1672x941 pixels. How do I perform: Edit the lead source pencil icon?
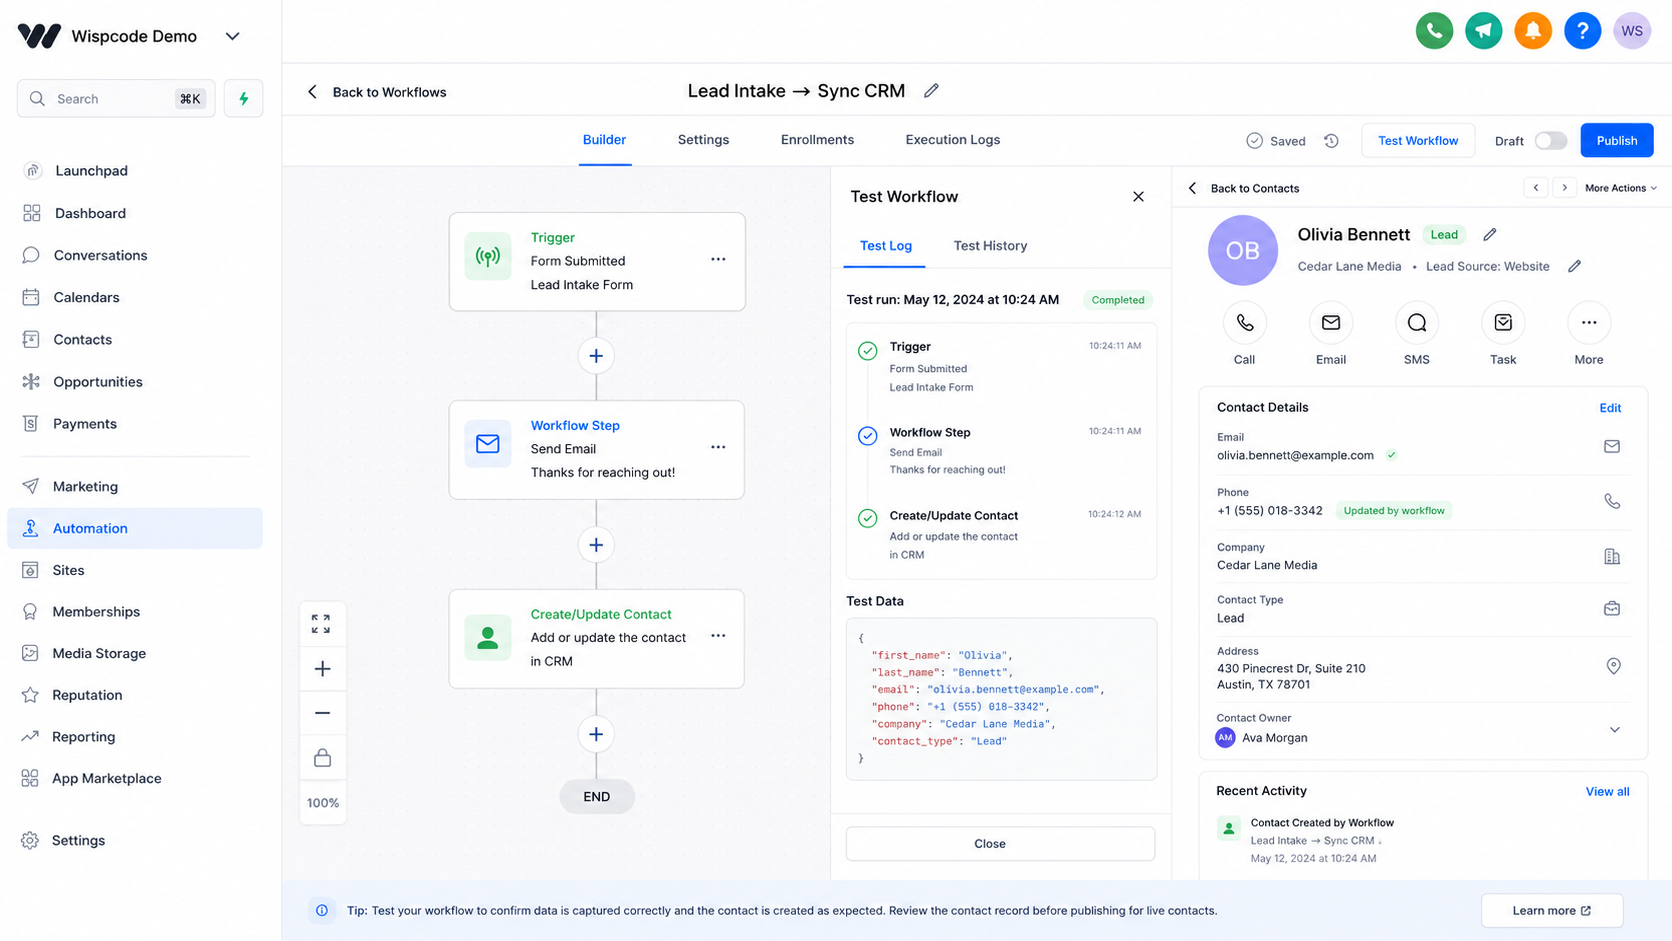[1575, 267]
